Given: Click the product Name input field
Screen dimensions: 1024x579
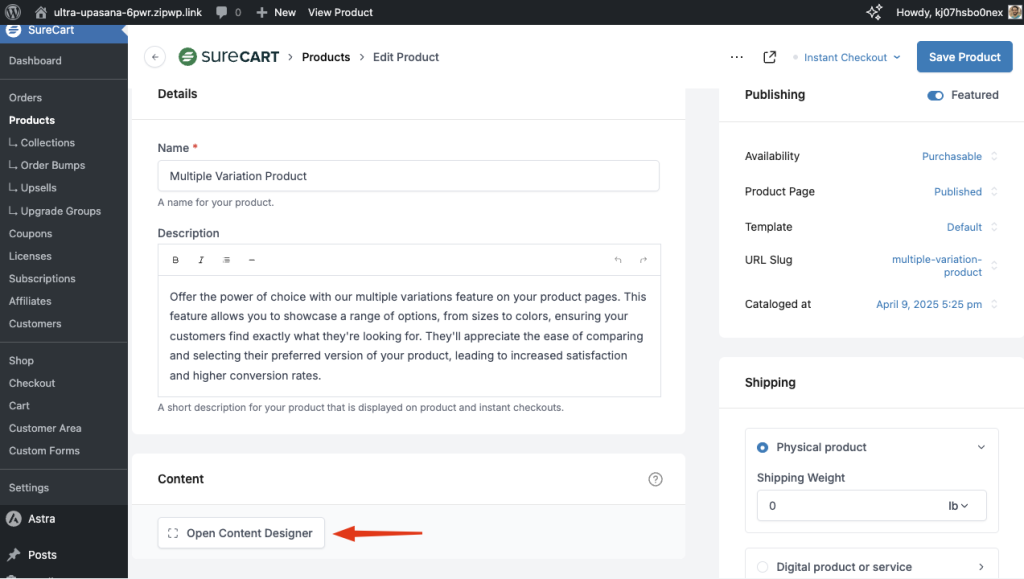Looking at the screenshot, I should tap(408, 176).
